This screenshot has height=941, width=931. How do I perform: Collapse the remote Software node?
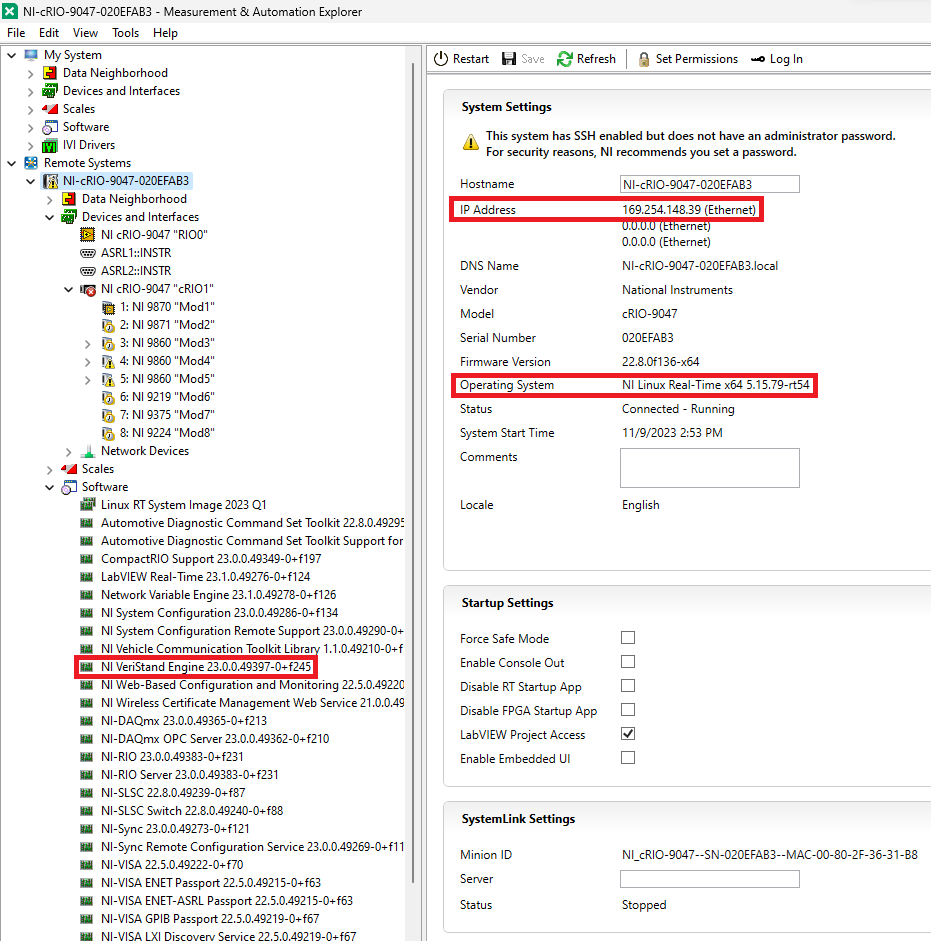click(x=50, y=487)
